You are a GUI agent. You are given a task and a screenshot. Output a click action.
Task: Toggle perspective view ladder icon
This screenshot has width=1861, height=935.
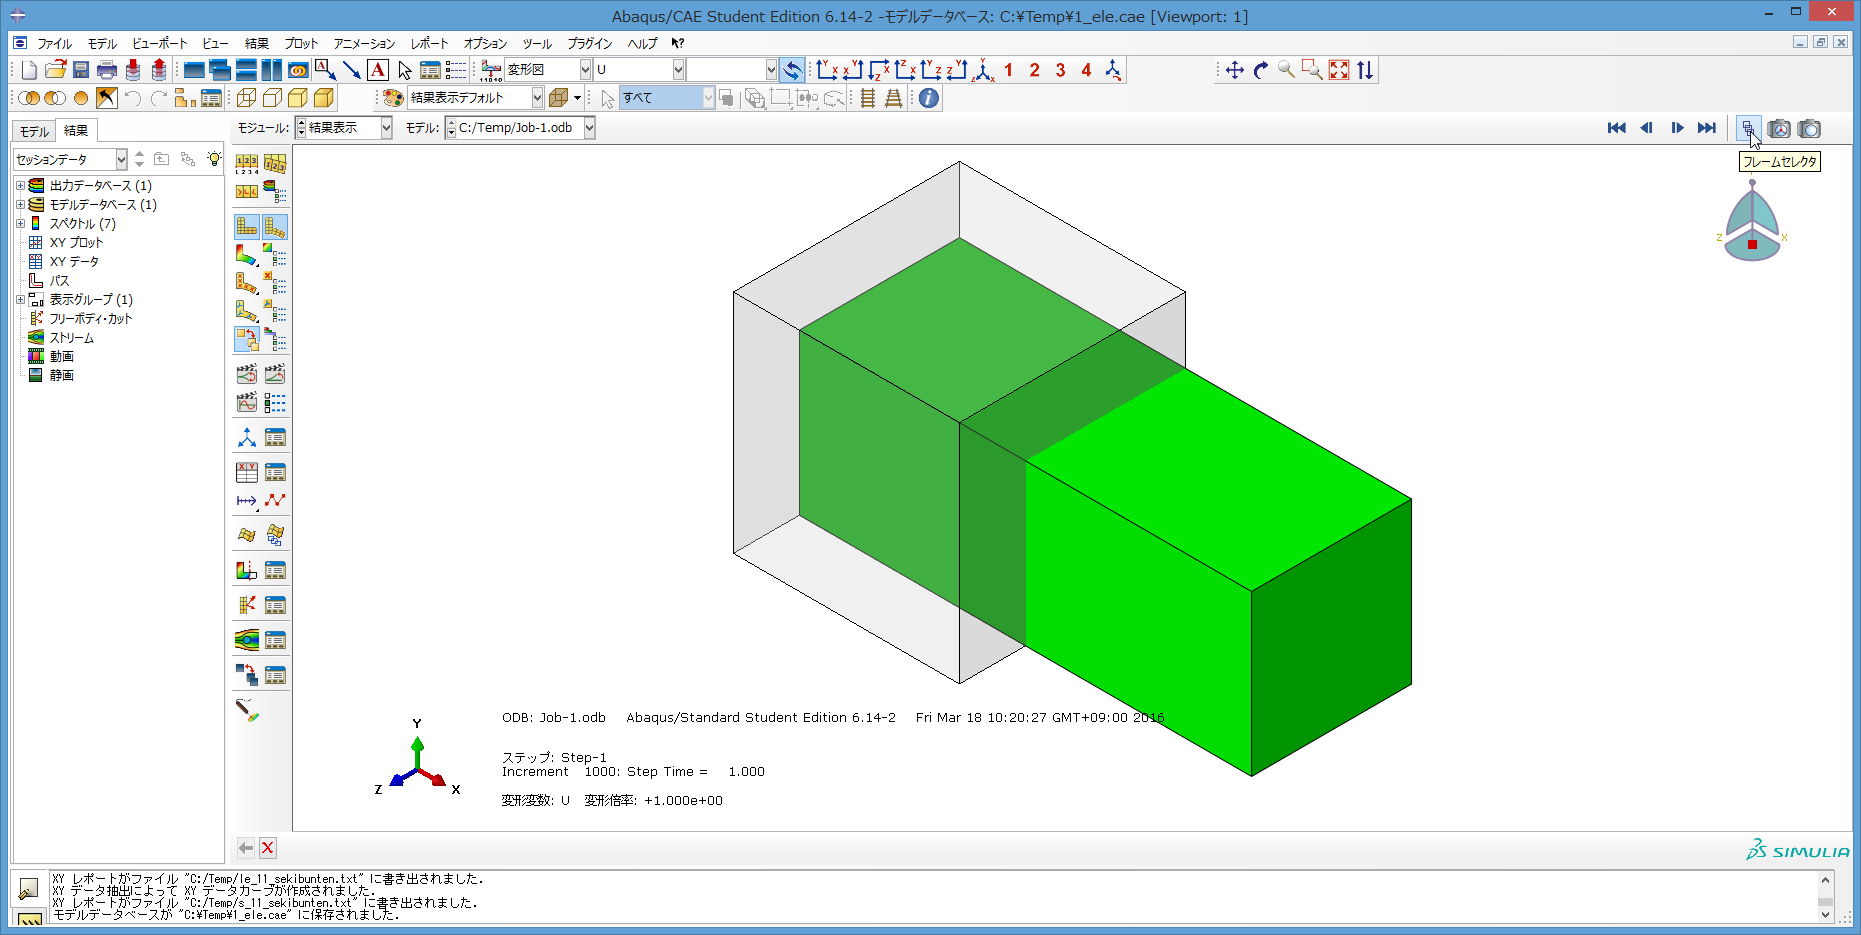pos(893,98)
